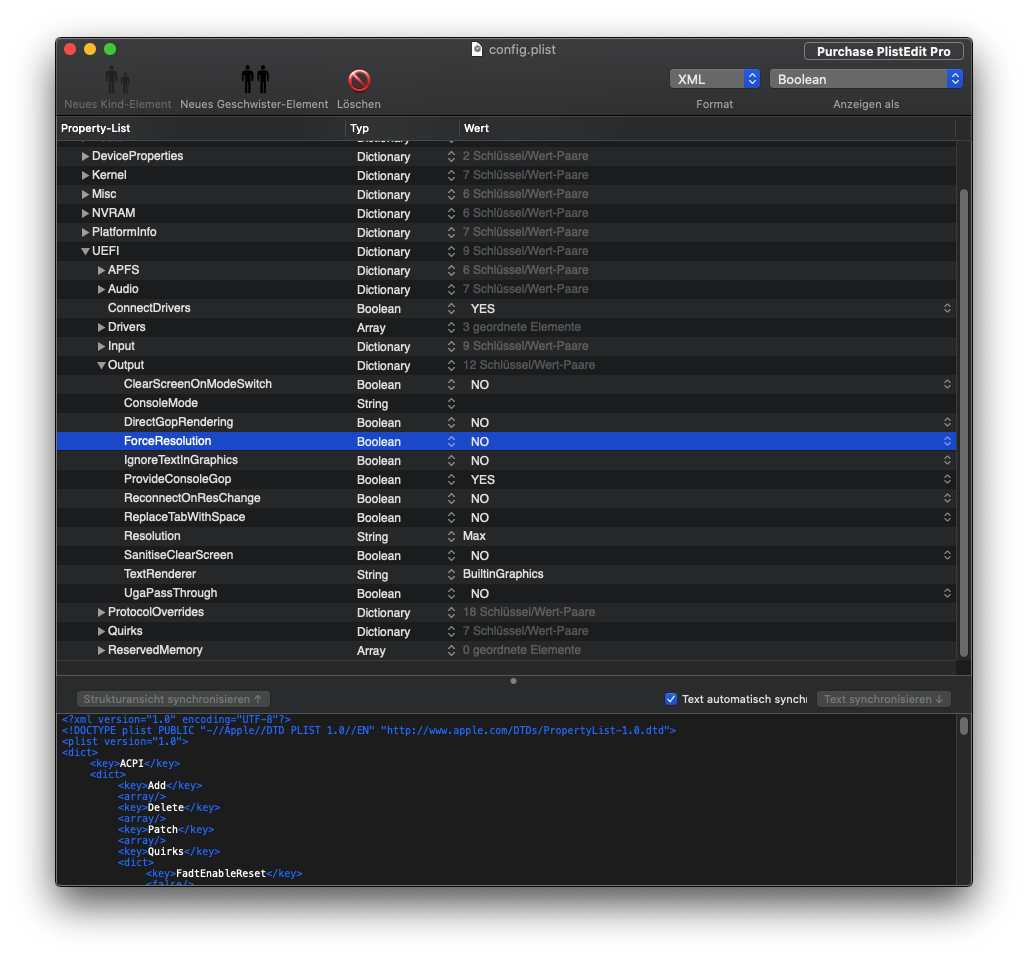
Task: Open type stepper for ConsoleMode row
Action: click(451, 403)
